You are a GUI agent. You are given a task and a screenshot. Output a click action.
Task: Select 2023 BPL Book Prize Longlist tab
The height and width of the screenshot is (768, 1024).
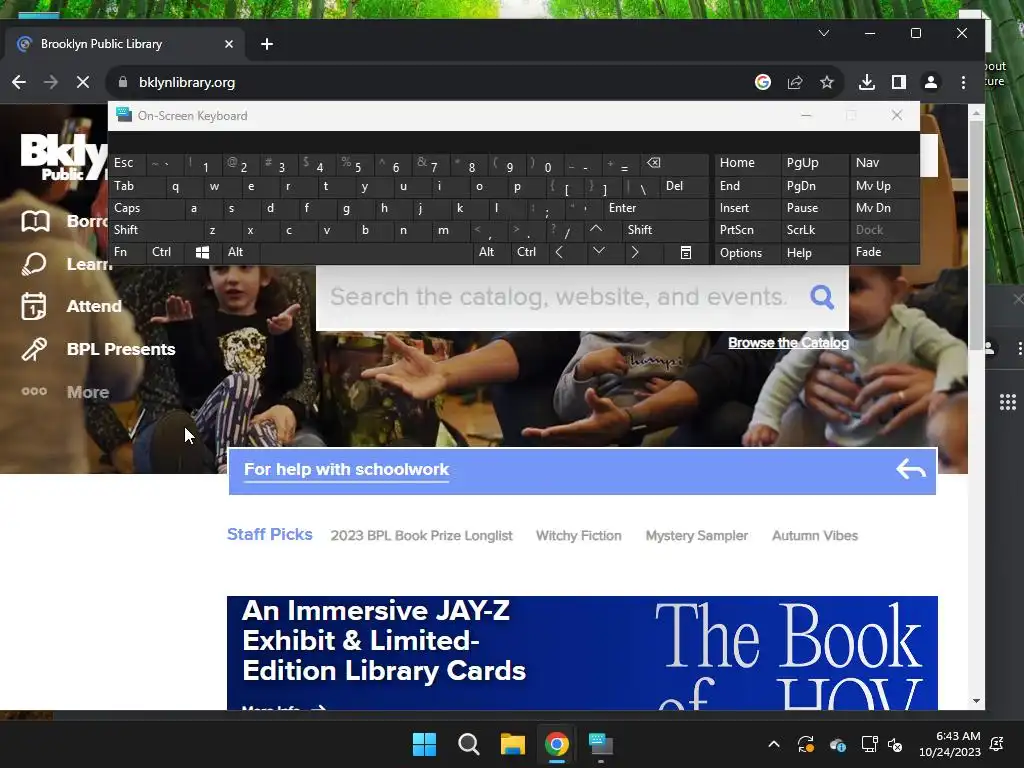point(421,536)
